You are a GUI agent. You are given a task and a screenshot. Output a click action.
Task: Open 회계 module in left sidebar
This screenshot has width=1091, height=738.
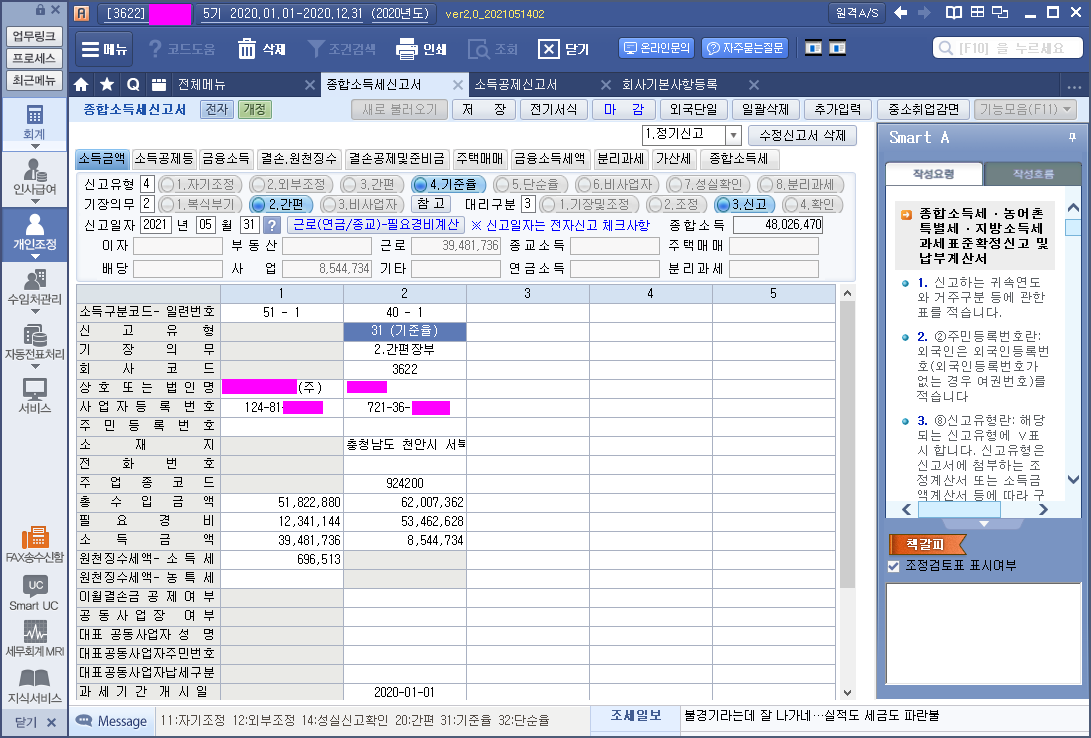pyautogui.click(x=35, y=120)
